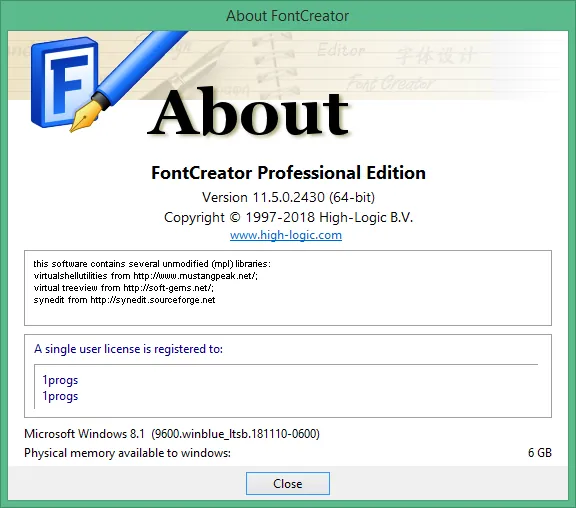The height and width of the screenshot is (508, 576).
Task: Click the "FontCreator Professional Edition" heading
Action: click(288, 173)
